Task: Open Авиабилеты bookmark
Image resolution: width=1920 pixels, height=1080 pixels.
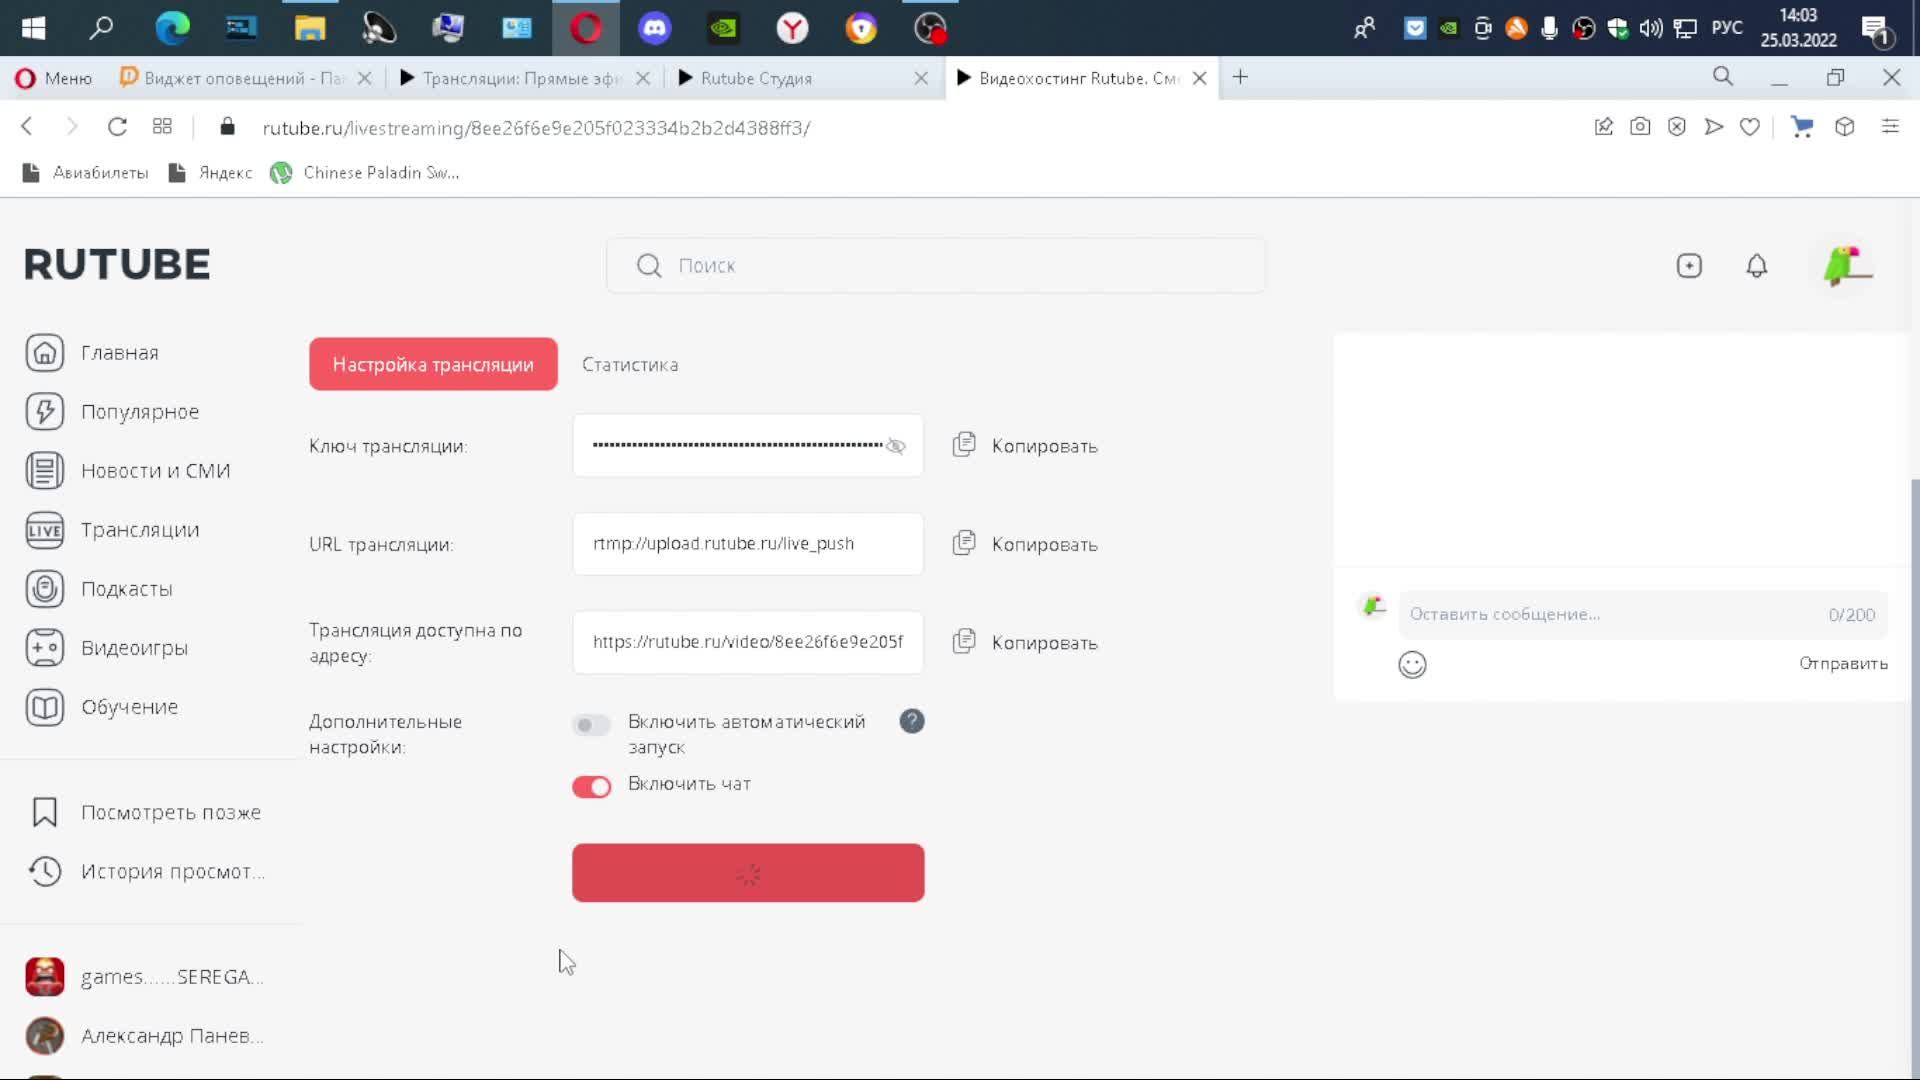Action: (86, 172)
